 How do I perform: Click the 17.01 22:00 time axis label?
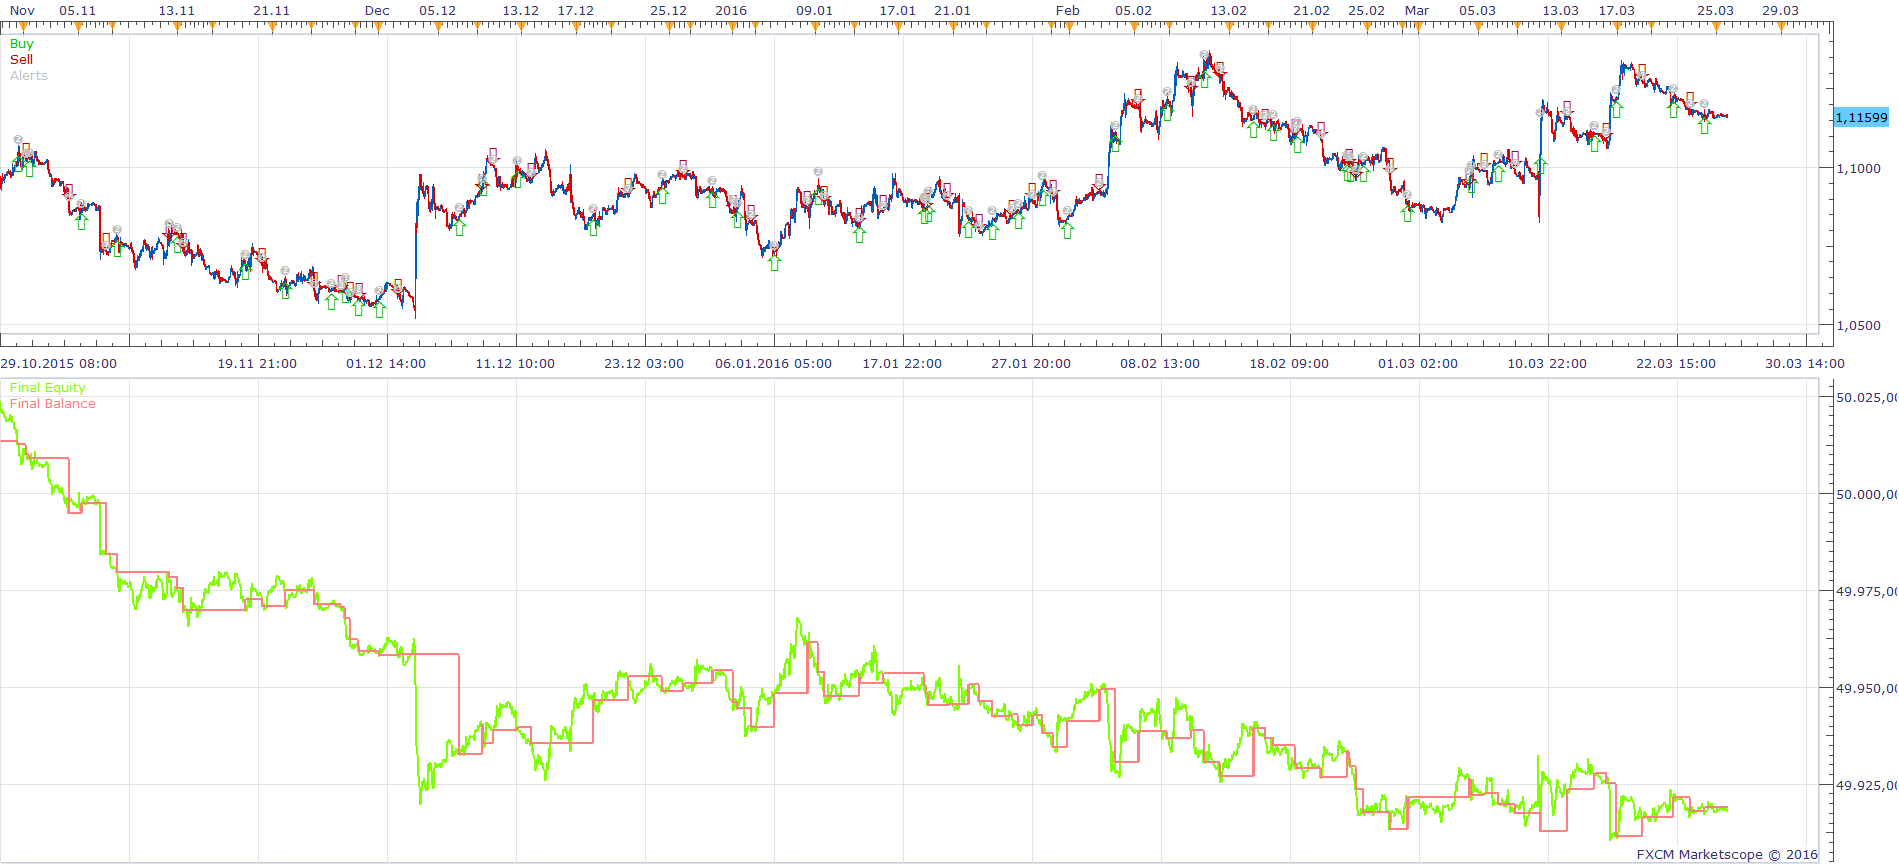[902, 364]
